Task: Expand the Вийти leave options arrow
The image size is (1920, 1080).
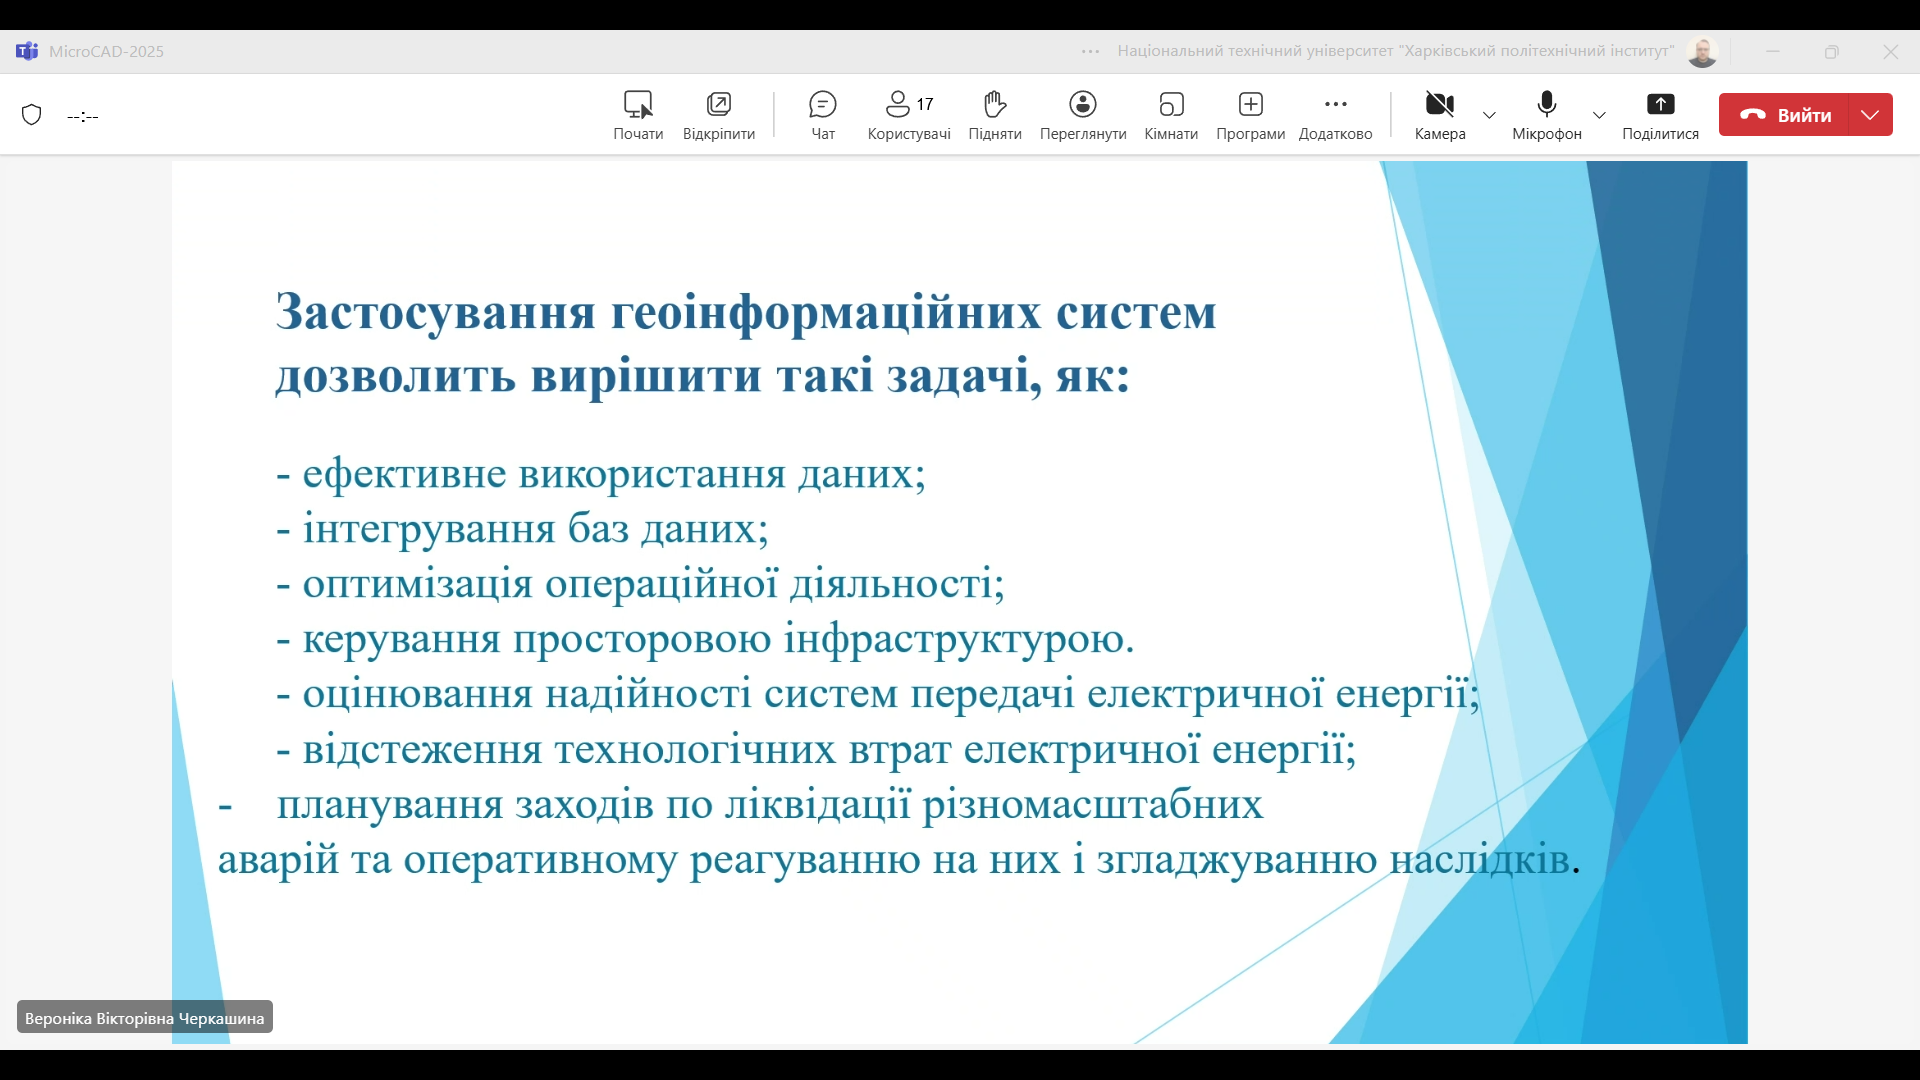Action: tap(1871, 115)
